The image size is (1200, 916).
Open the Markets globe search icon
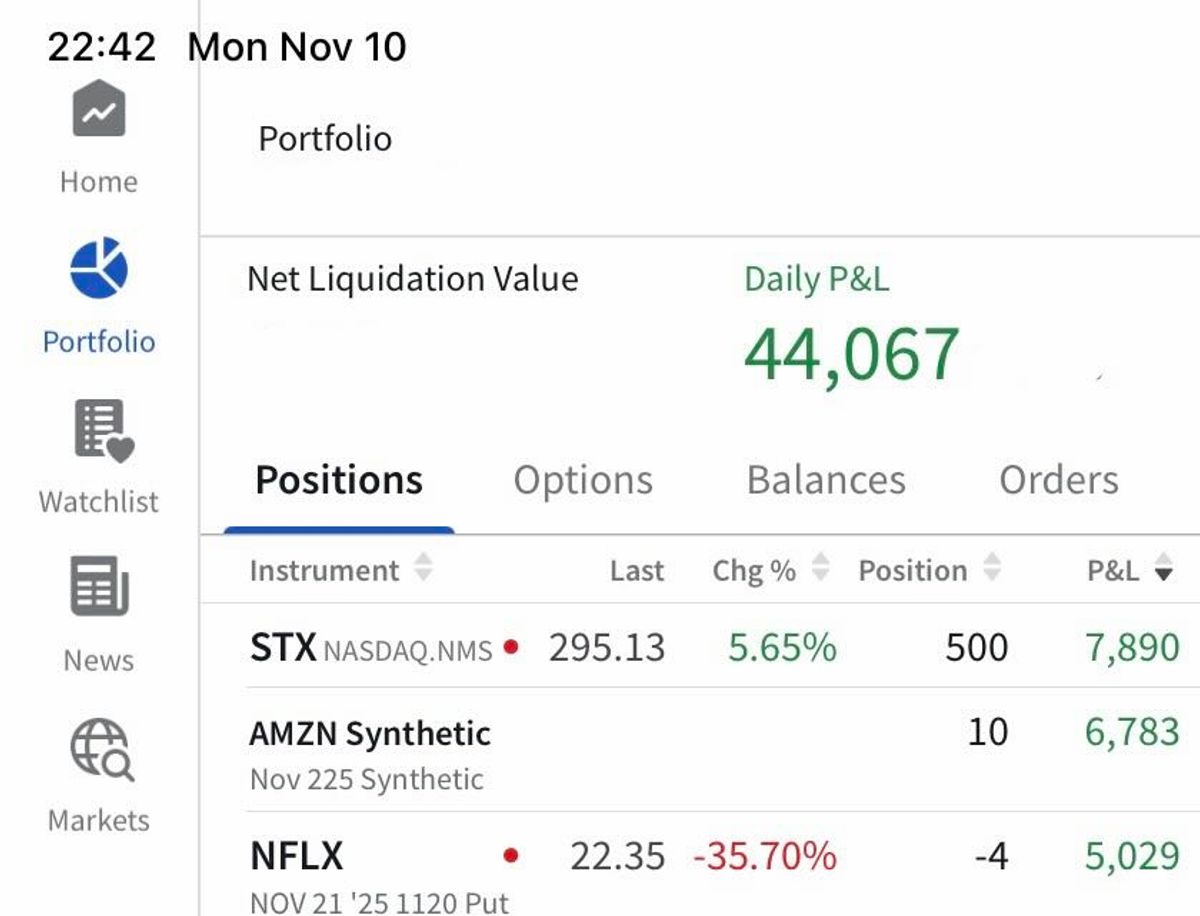(x=101, y=749)
